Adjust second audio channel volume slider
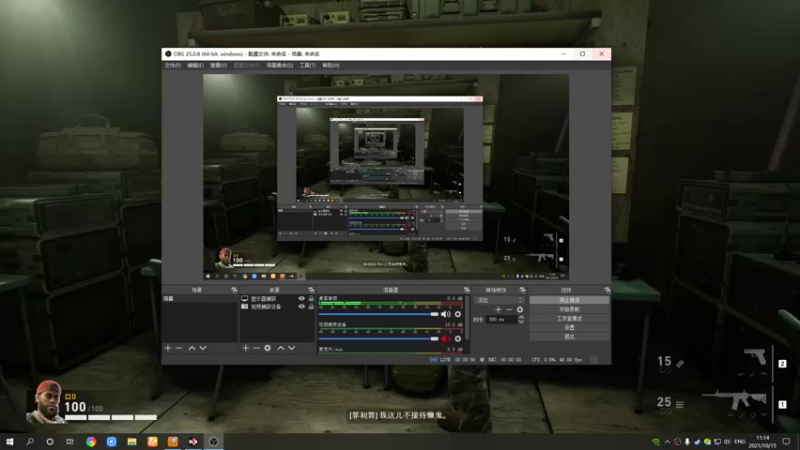 pyautogui.click(x=379, y=339)
